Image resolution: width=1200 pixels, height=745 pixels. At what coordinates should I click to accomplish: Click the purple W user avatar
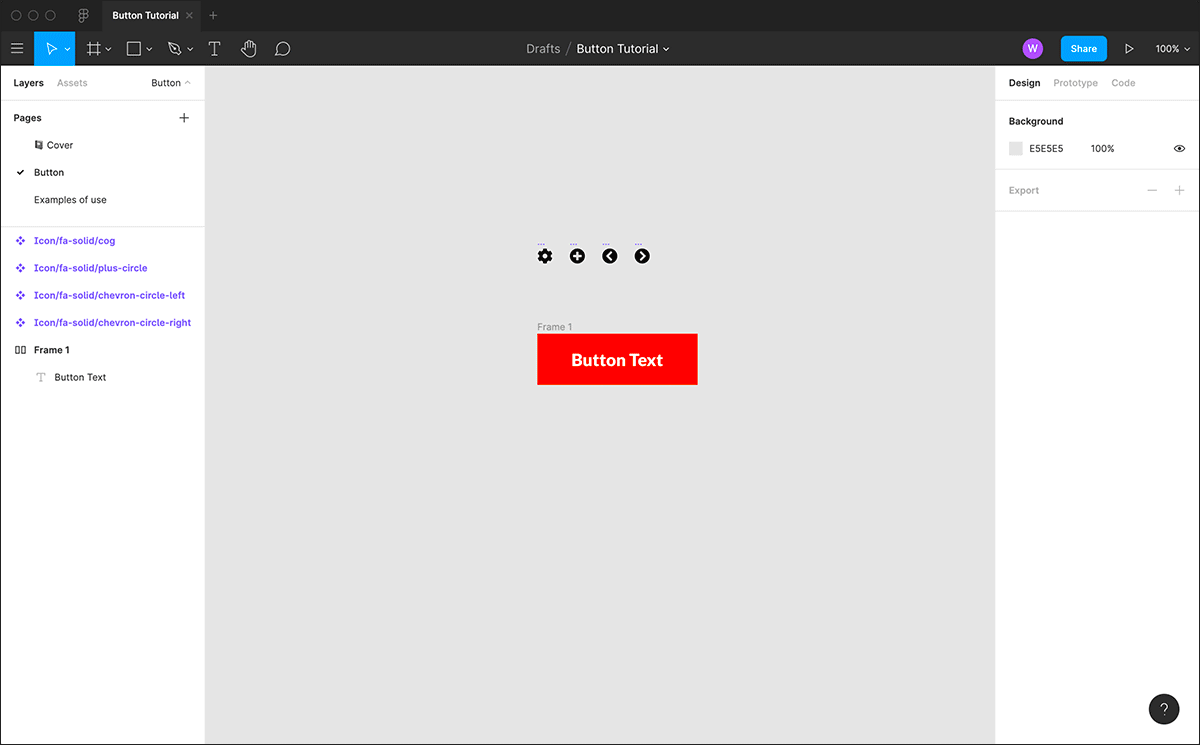(x=1033, y=48)
